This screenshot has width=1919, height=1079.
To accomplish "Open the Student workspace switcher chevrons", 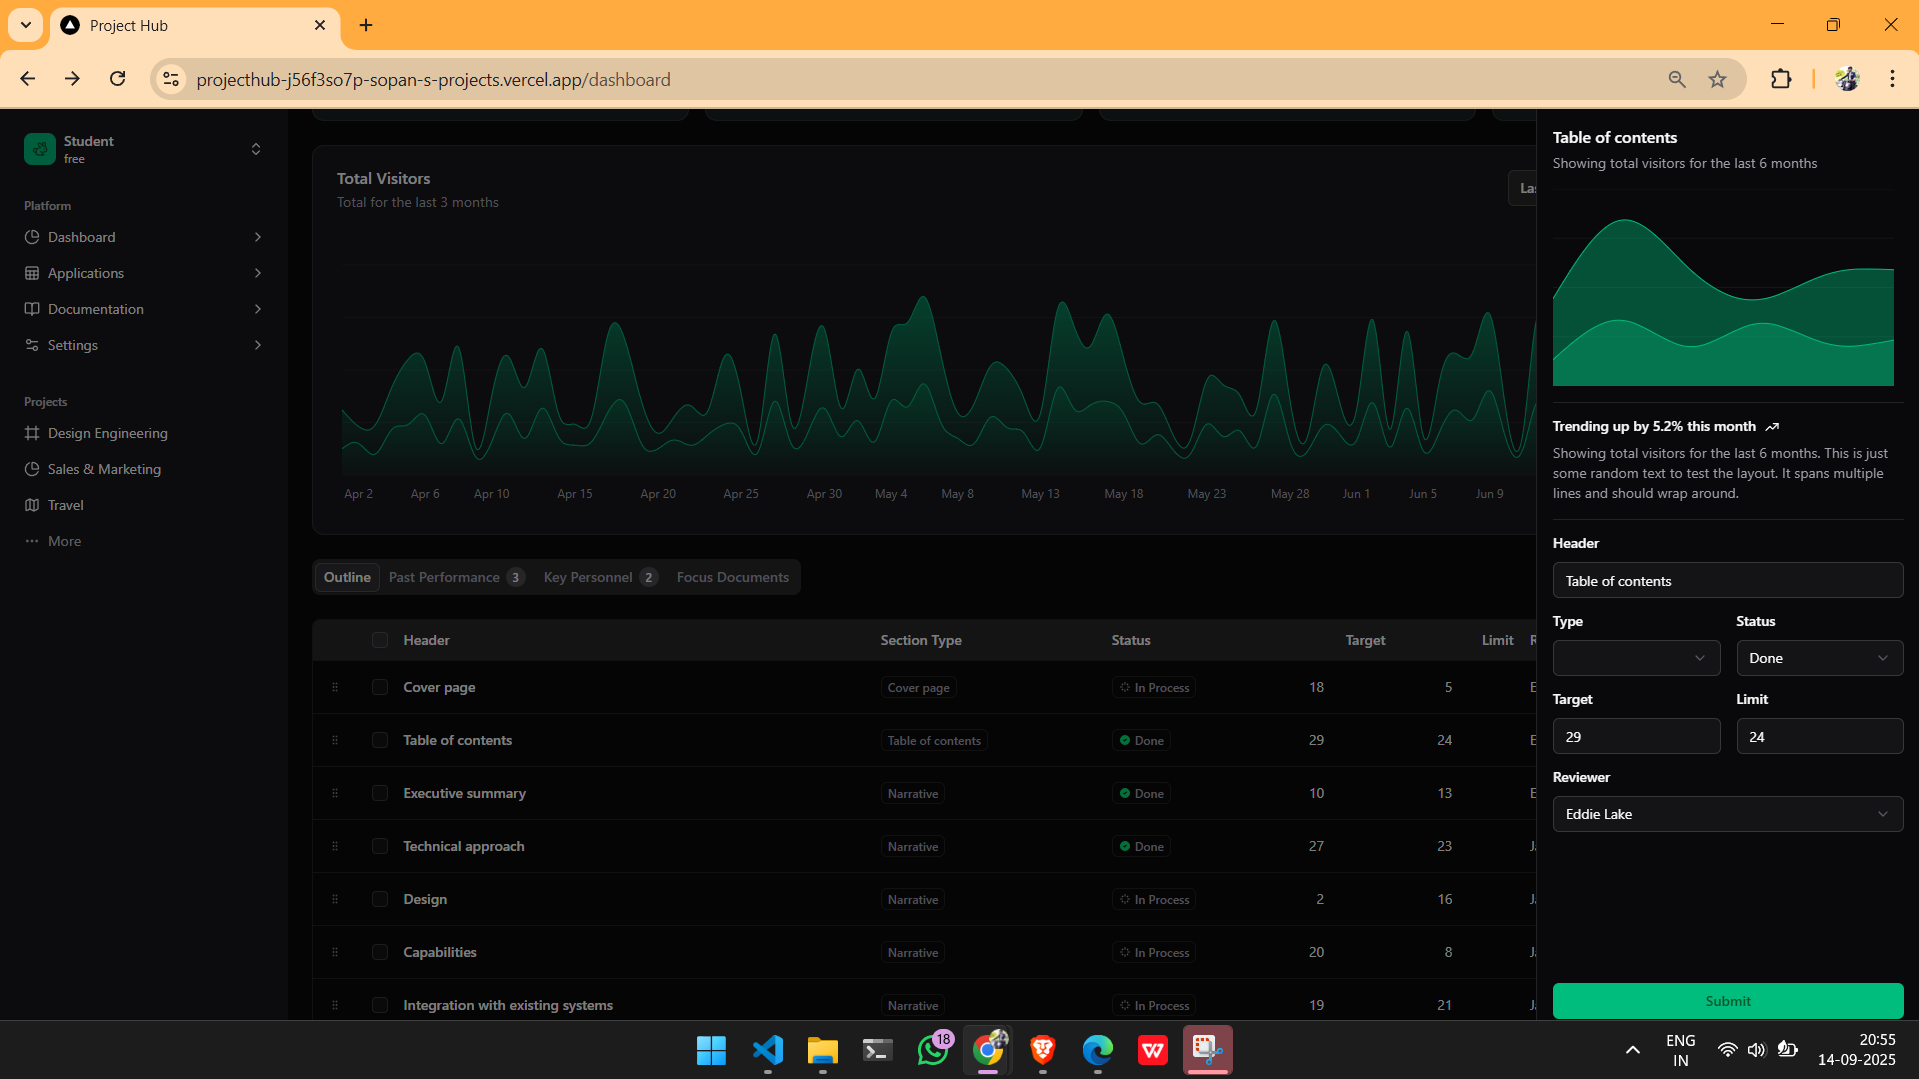I will click(256, 149).
